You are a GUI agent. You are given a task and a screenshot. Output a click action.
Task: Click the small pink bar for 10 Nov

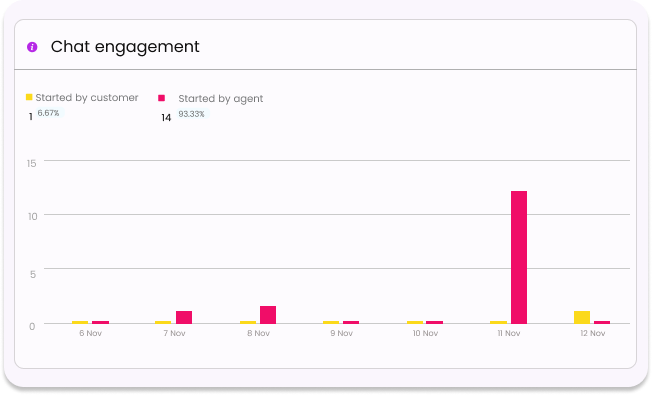435,322
